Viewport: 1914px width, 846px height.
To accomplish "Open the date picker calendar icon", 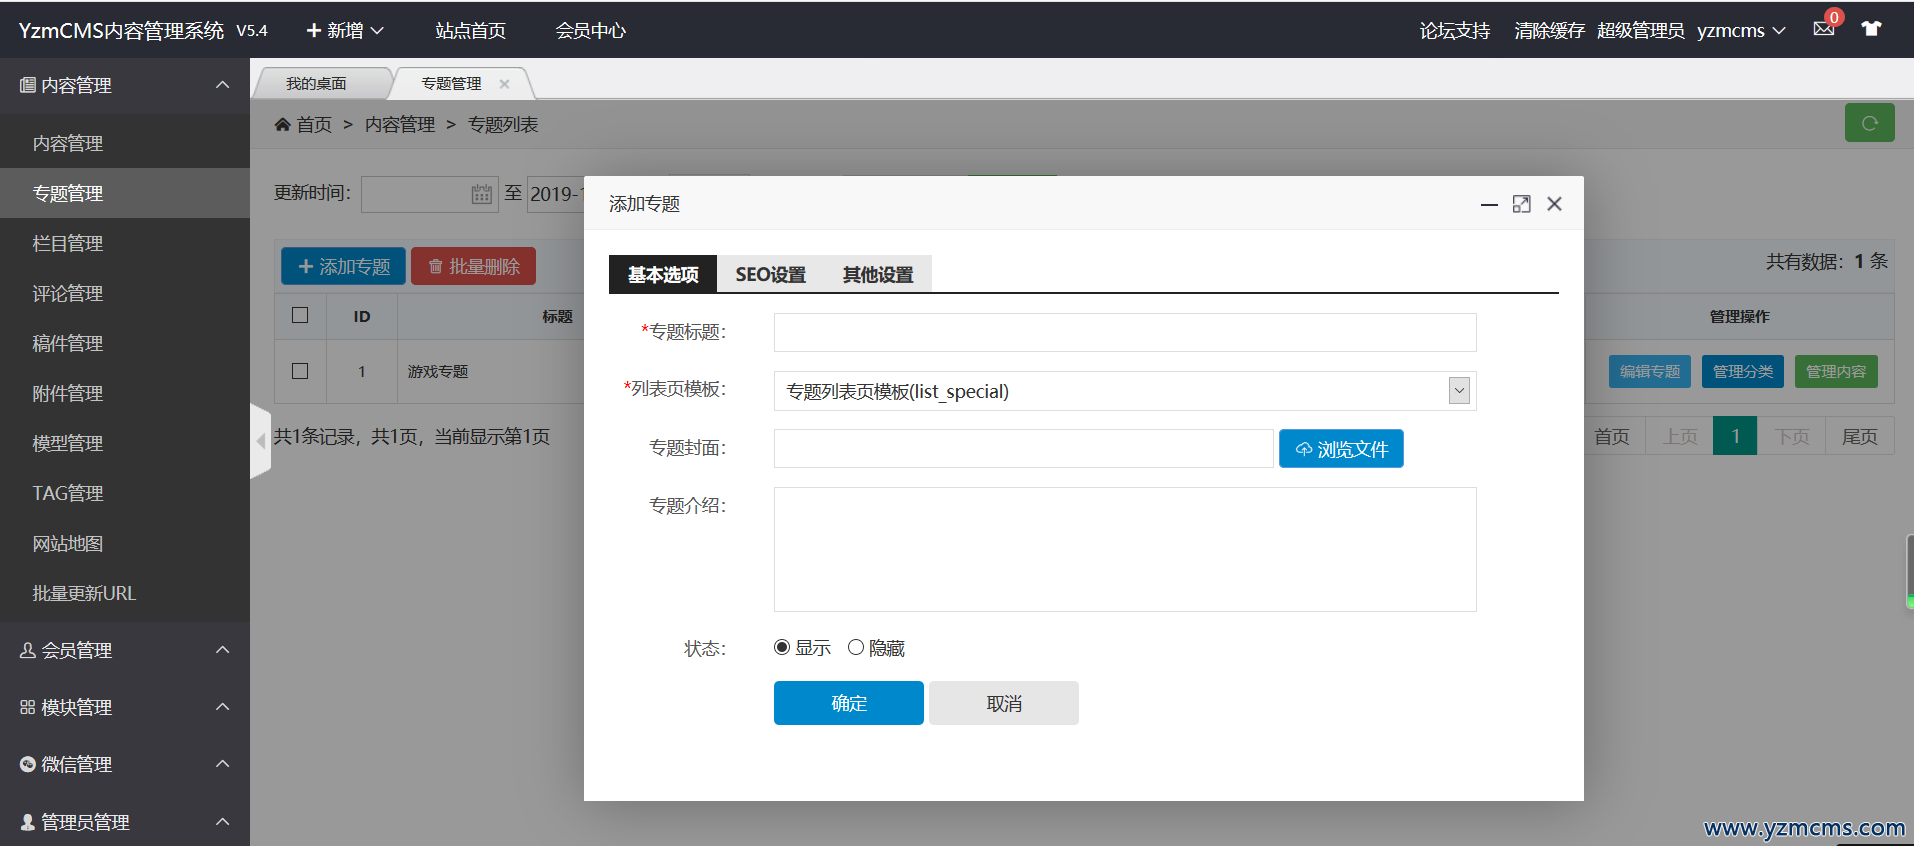I will pyautogui.click(x=481, y=194).
